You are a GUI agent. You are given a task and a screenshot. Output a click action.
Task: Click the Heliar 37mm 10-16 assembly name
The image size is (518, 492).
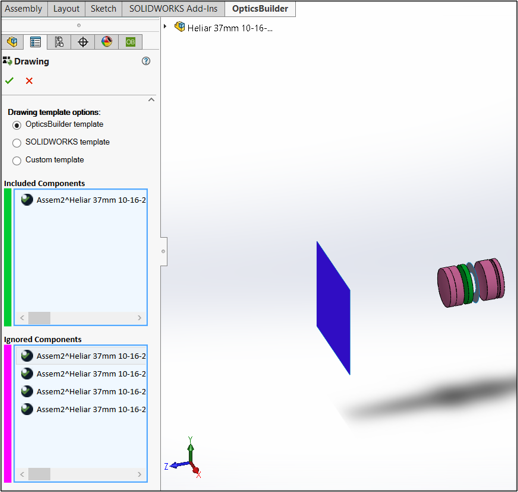[230, 28]
